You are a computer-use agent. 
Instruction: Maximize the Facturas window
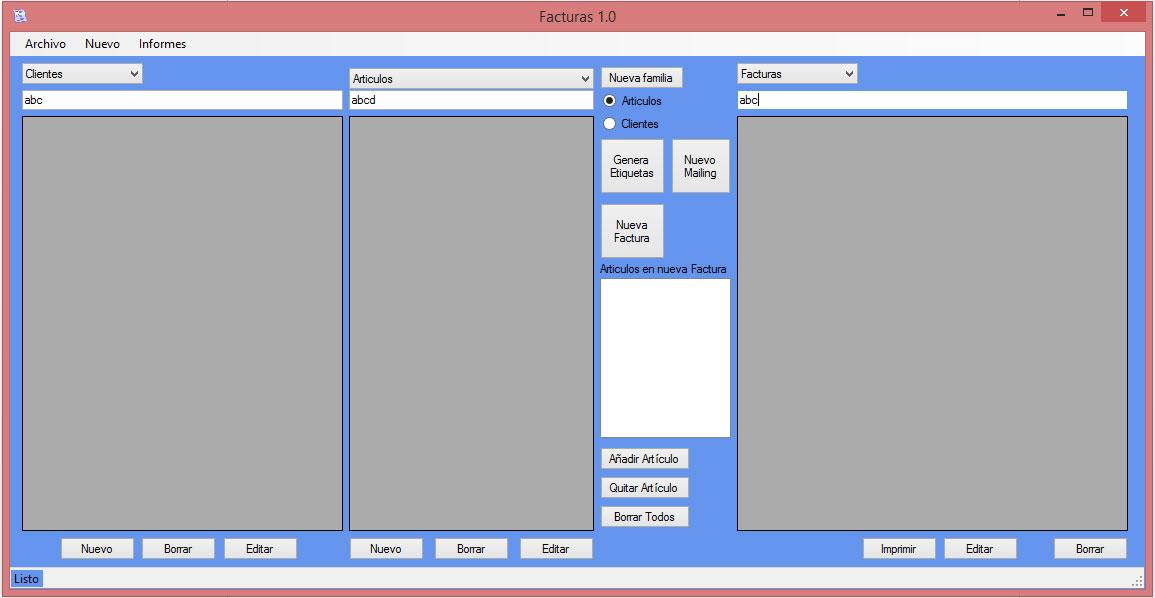[x=1087, y=13]
